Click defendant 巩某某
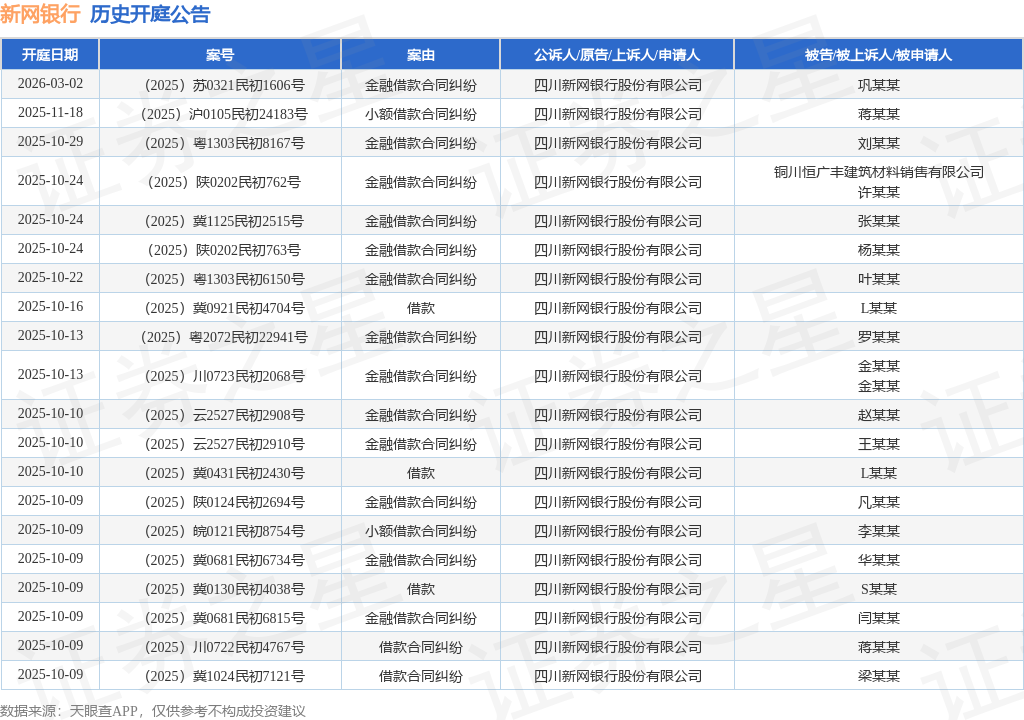 point(878,85)
